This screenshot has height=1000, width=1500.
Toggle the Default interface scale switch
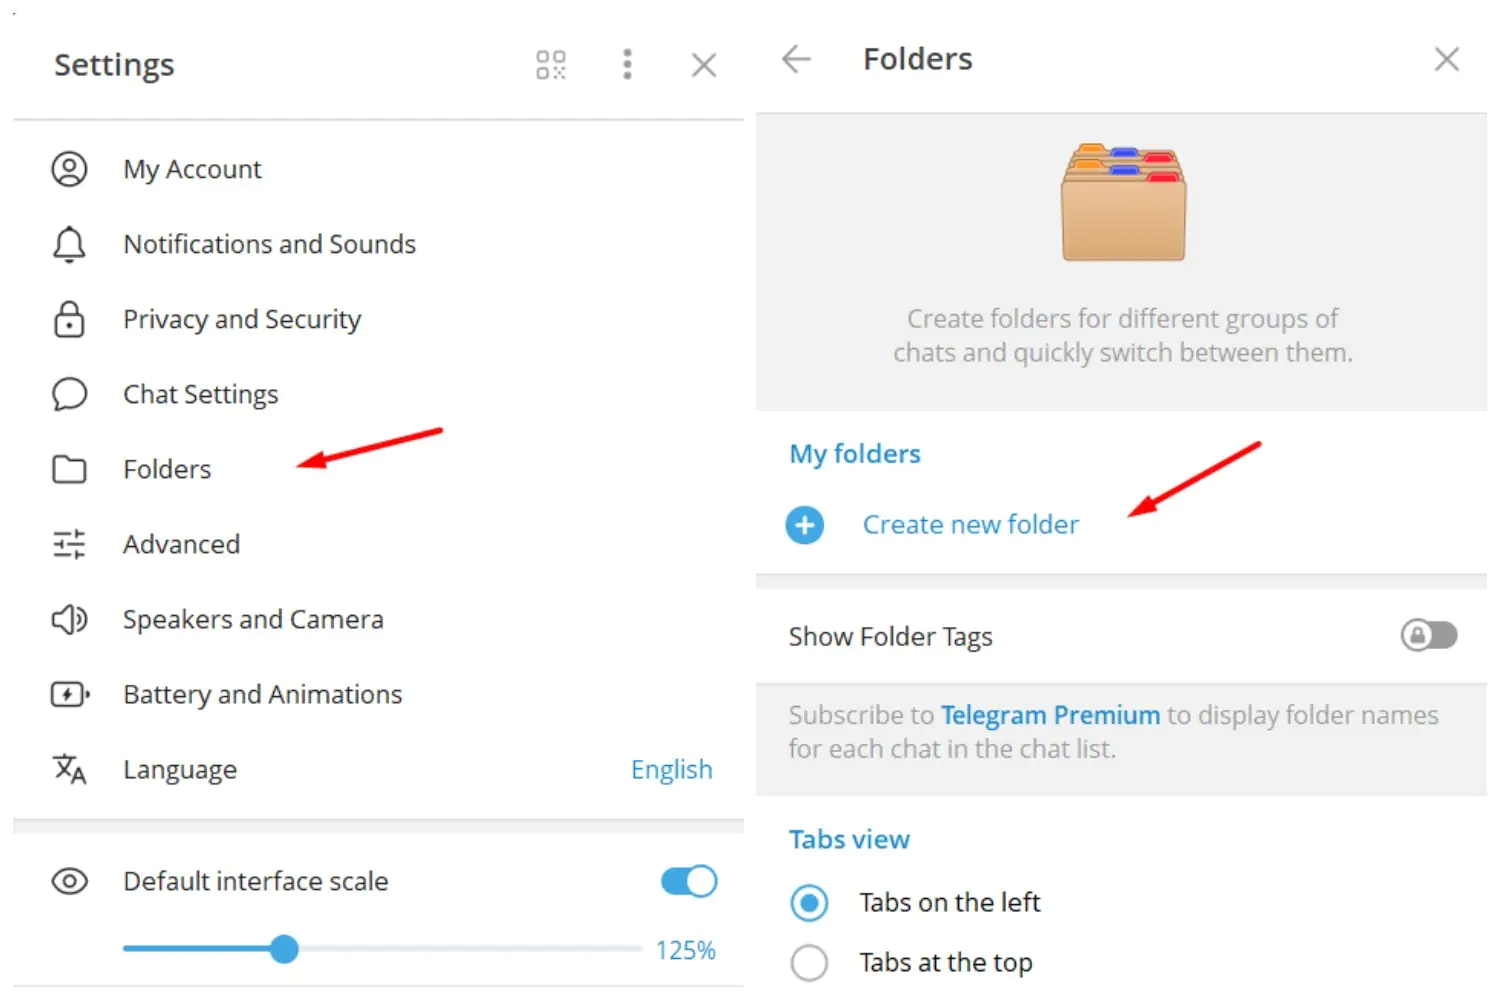point(688,881)
